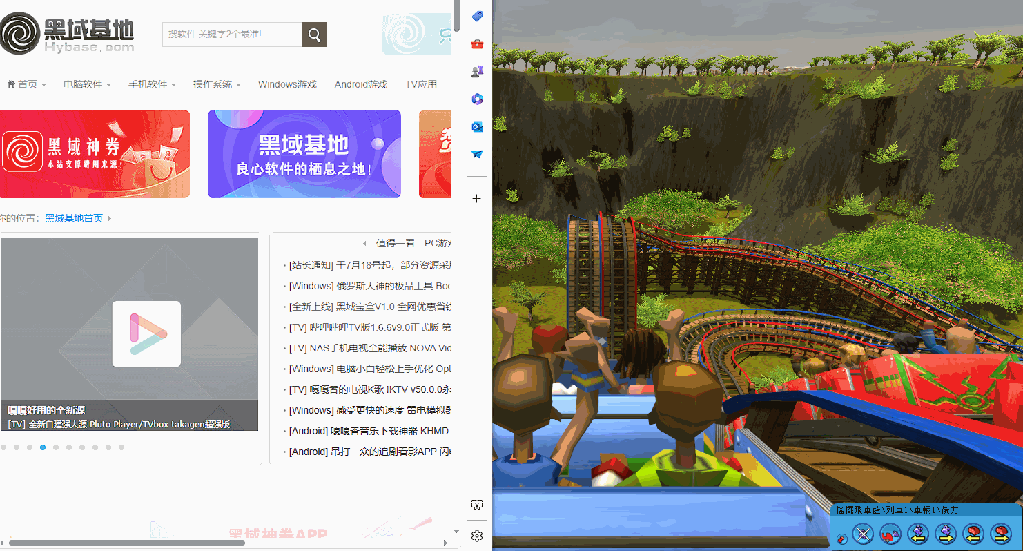Switch to previous guest, purple left arrow
Viewport: 1023px width, 551px height.
(x=918, y=534)
